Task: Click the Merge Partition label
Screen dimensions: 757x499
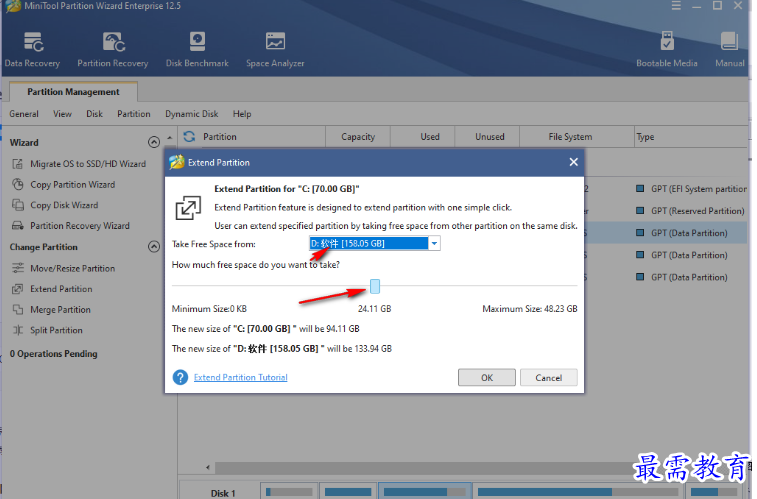Action: pyautogui.click(x=60, y=309)
